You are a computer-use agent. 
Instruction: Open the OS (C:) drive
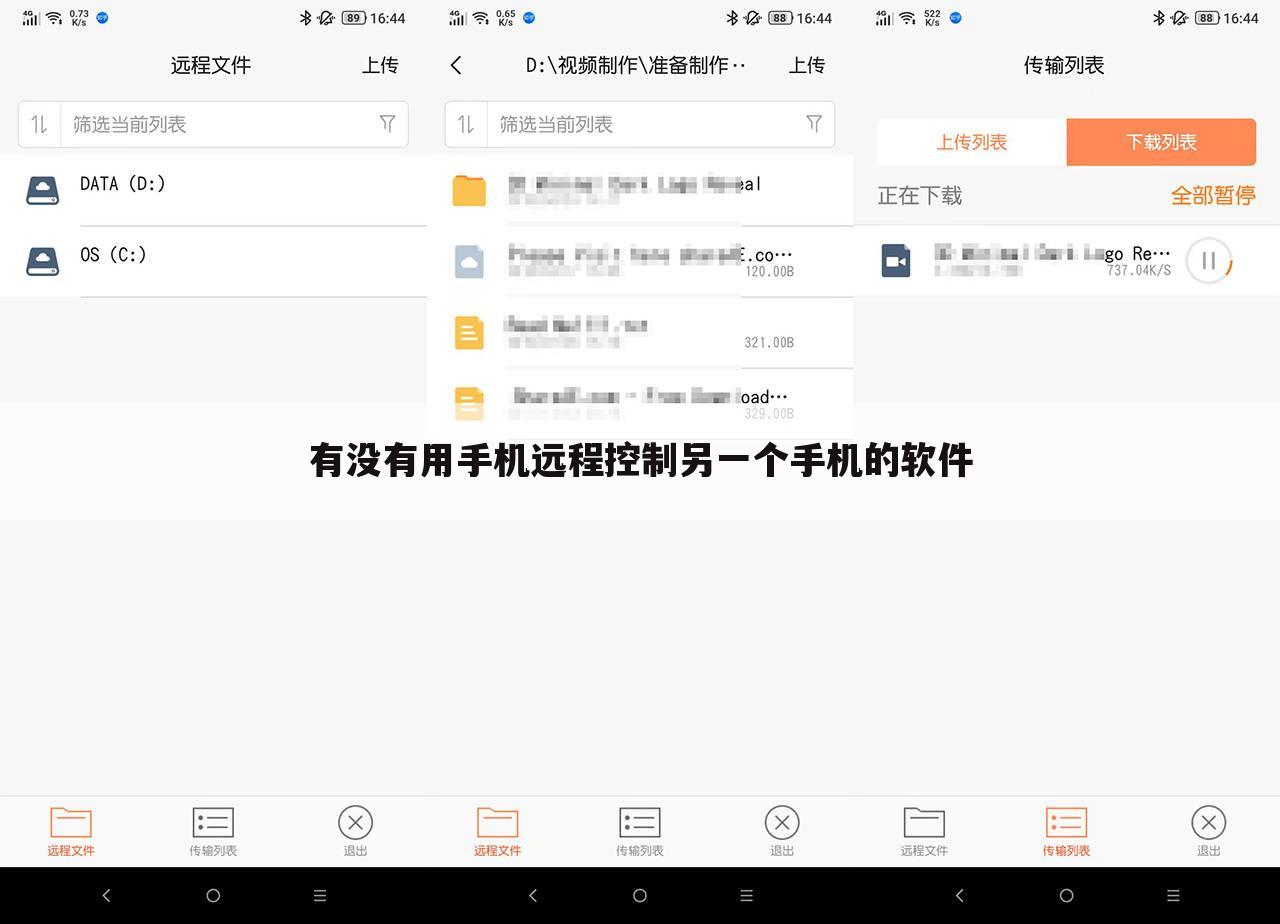213,261
